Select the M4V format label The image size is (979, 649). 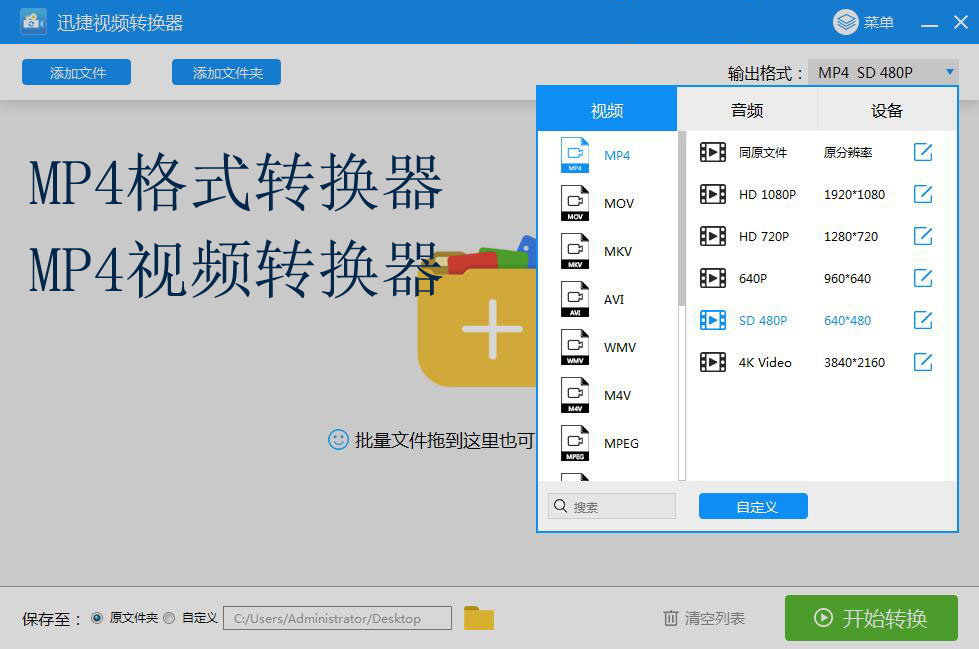point(617,395)
